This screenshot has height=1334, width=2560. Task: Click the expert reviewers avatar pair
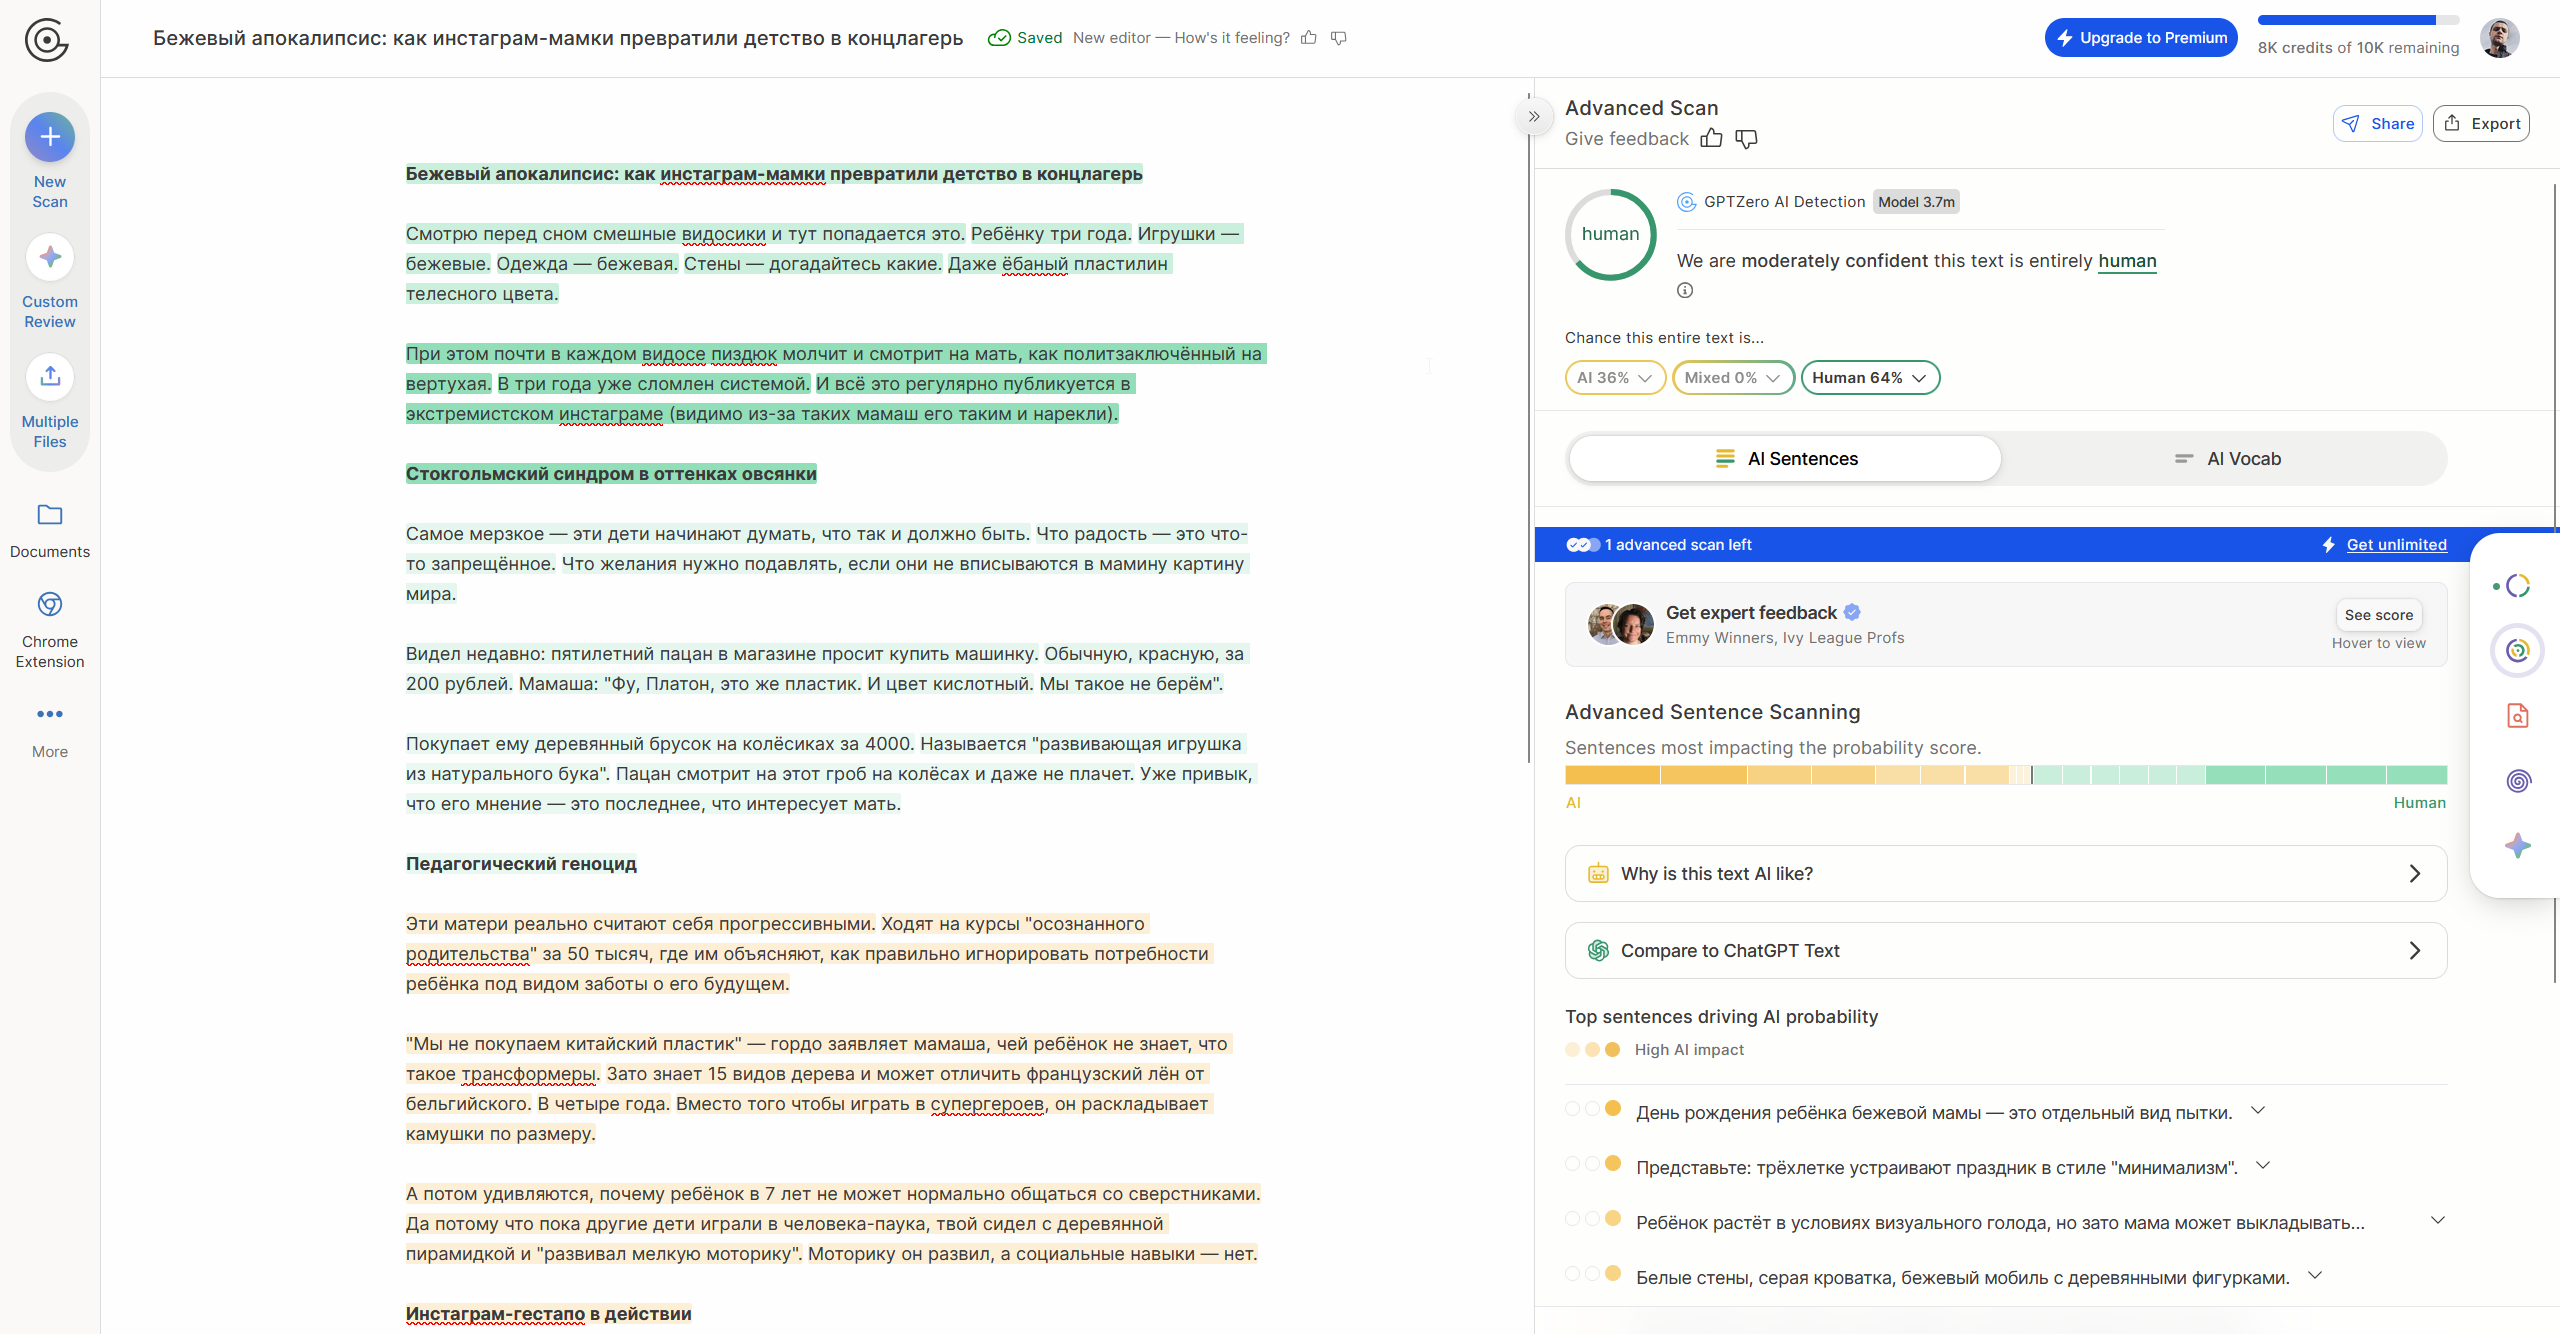point(1621,624)
